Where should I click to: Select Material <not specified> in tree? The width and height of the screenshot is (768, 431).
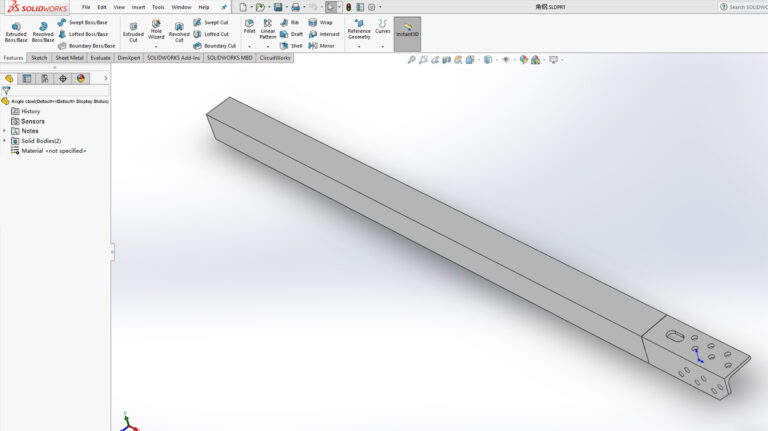coord(52,151)
